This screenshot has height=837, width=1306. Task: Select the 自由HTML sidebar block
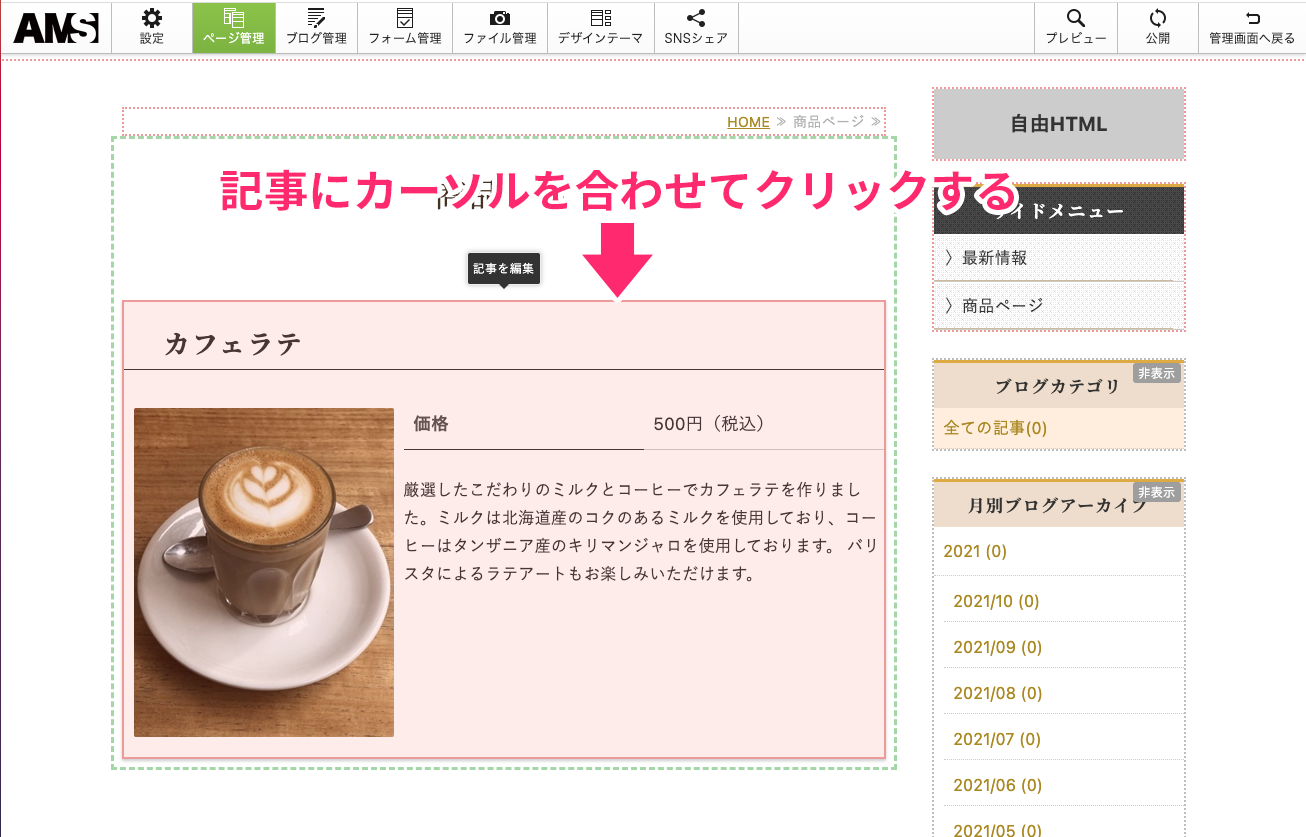[x=1058, y=124]
